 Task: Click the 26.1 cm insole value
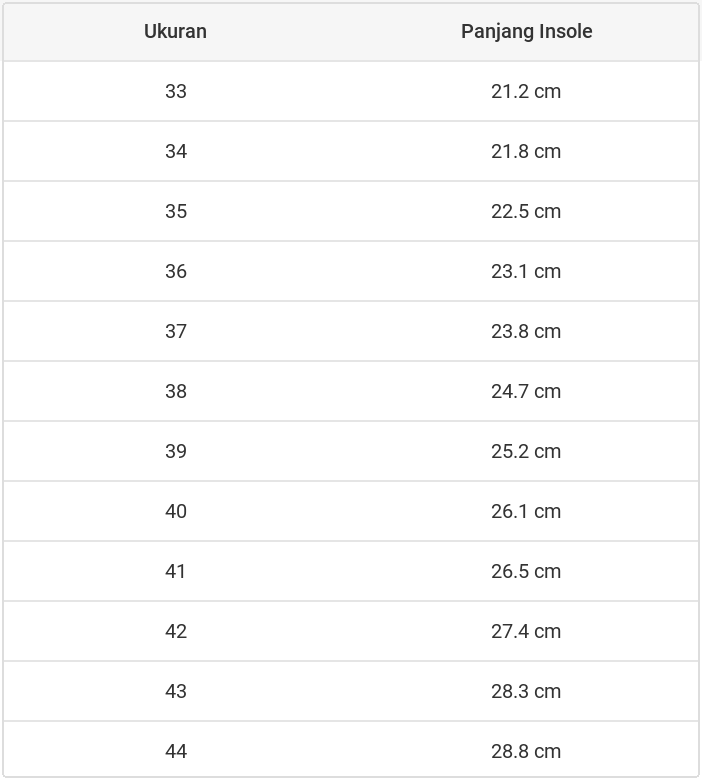[x=526, y=511]
